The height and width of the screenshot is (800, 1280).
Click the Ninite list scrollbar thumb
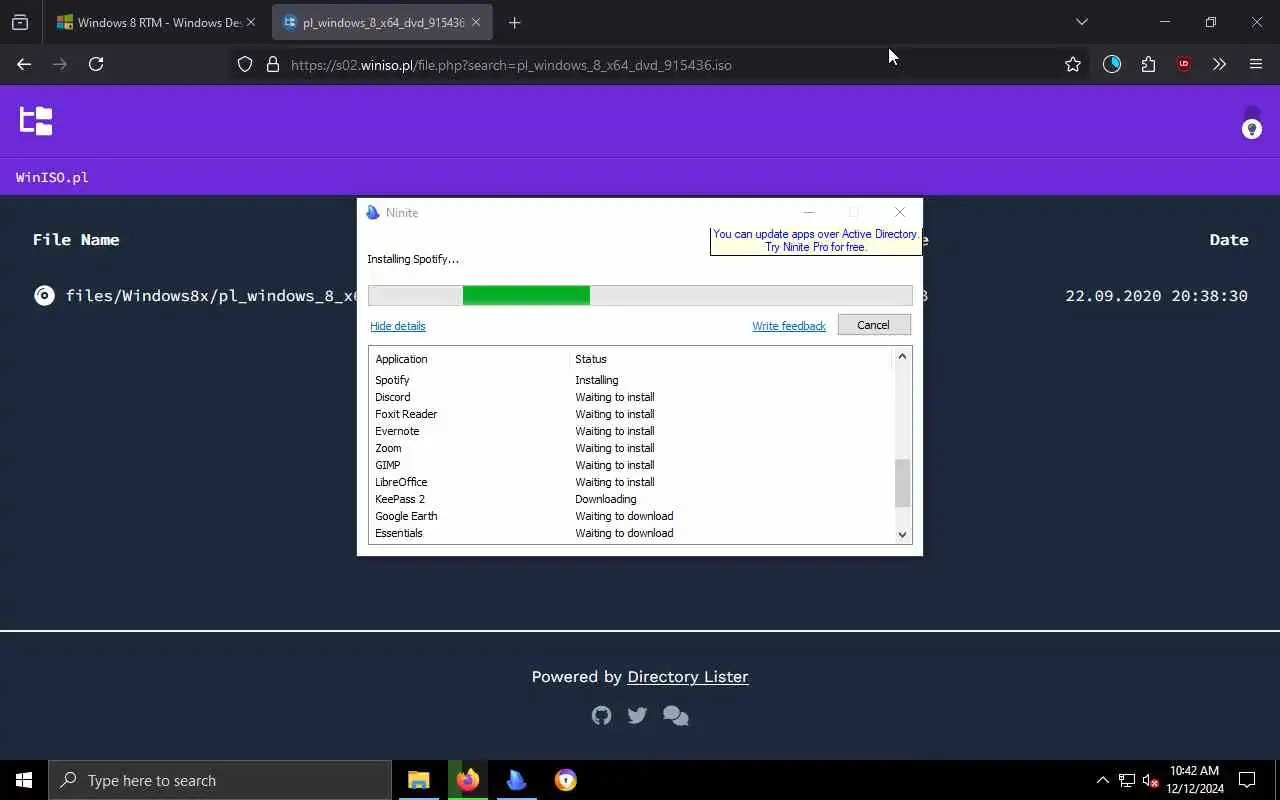tap(902, 483)
